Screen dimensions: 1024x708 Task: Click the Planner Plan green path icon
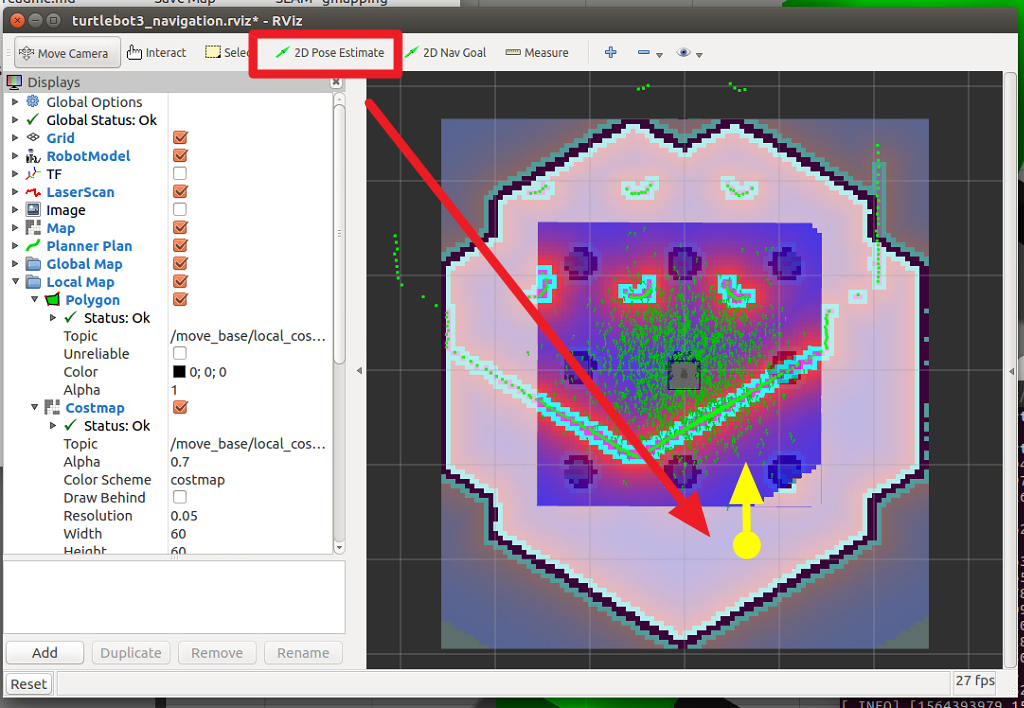[x=33, y=246]
